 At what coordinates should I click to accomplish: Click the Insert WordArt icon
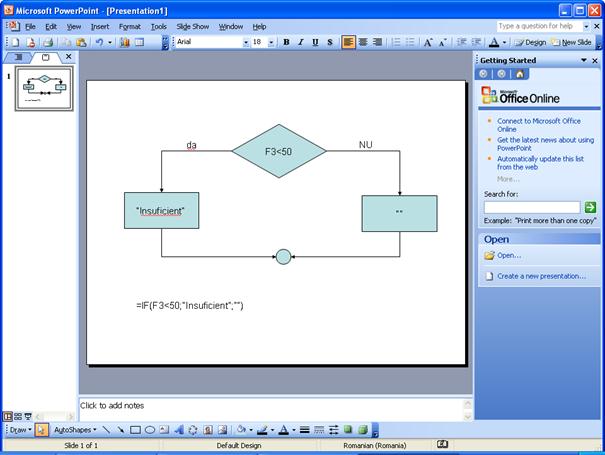[178, 430]
